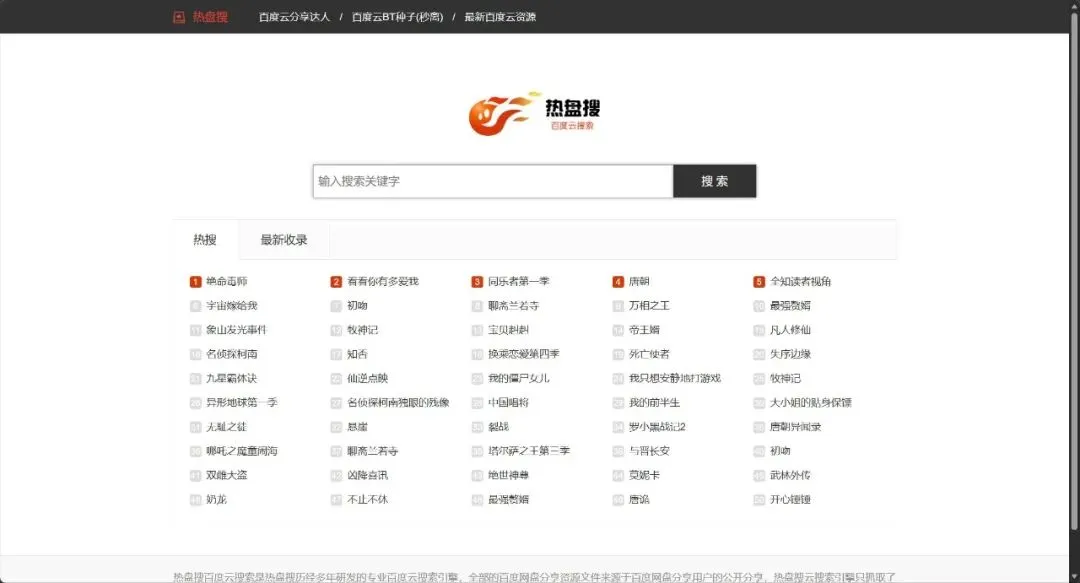Select the 仙逆点映 entry
Viewport: 1080px width, 583px height.
[368, 378]
